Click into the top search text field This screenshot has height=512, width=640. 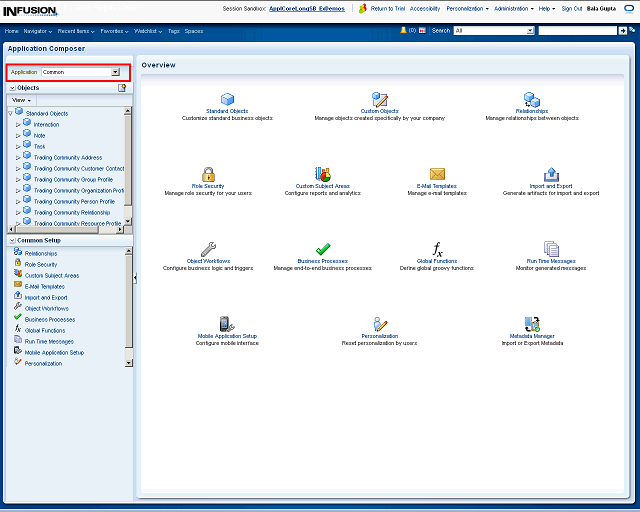[577, 31]
